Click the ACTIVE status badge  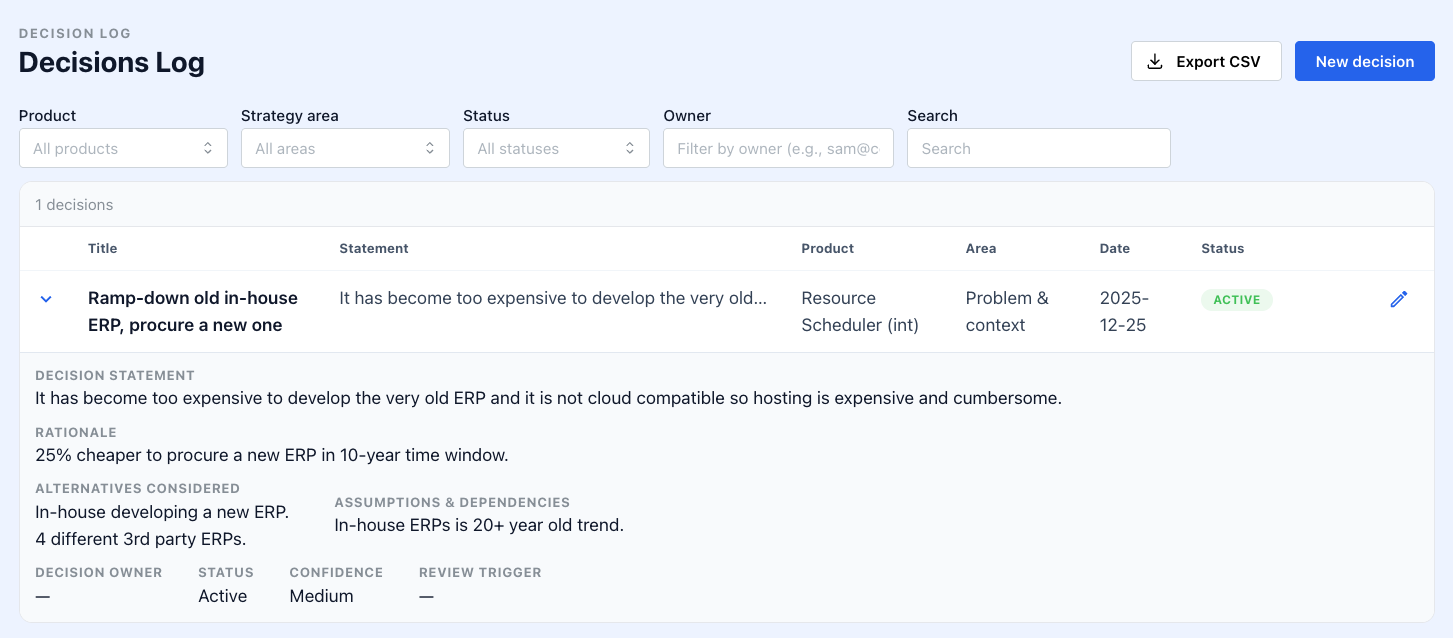click(x=1237, y=299)
